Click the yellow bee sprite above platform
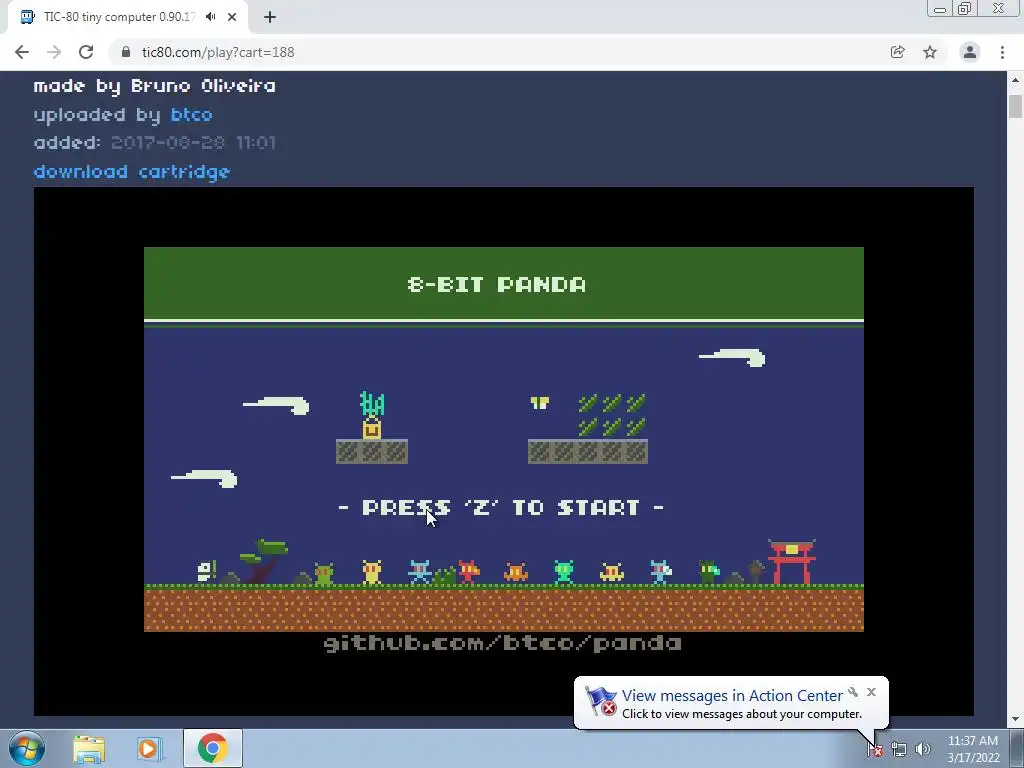The height and width of the screenshot is (768, 1024). click(x=539, y=403)
